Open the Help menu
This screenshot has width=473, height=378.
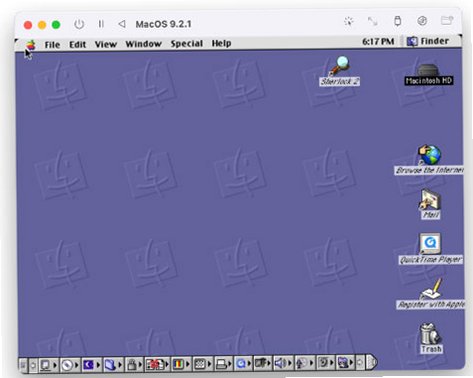click(x=221, y=43)
